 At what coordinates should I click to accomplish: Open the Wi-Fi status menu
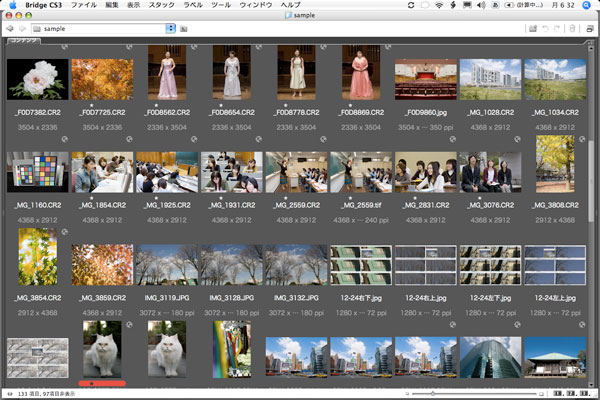pos(439,5)
